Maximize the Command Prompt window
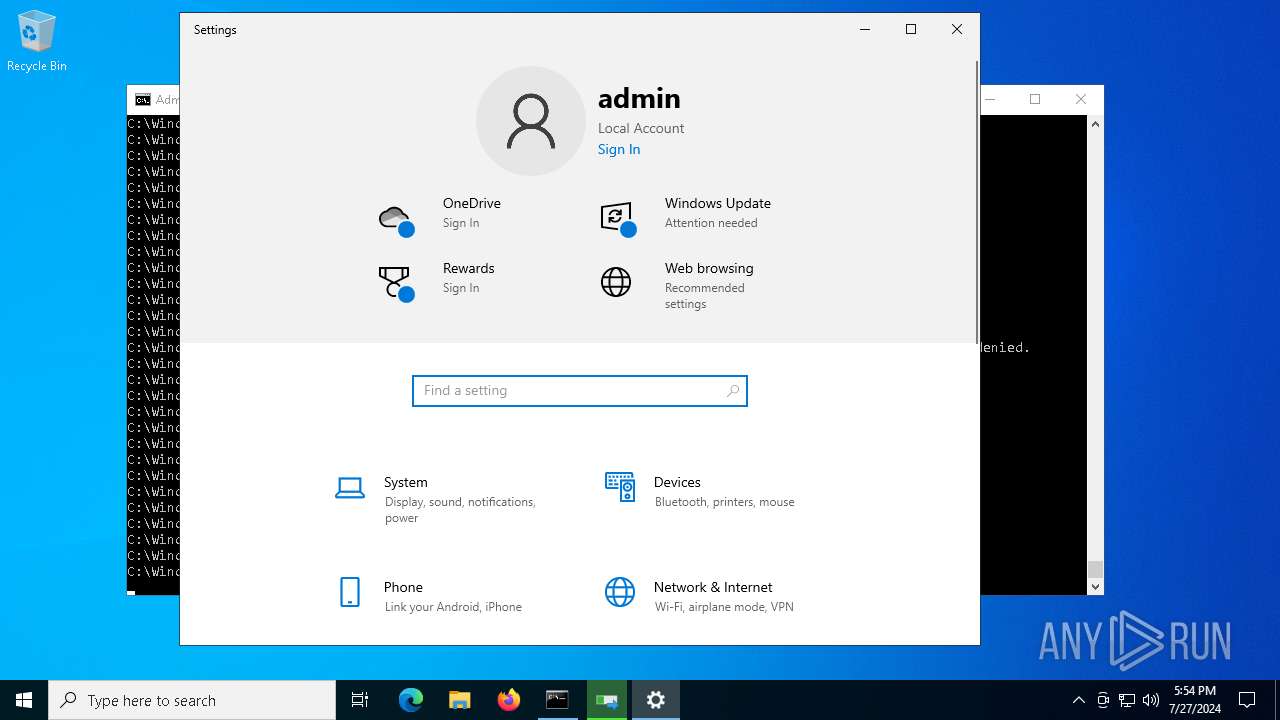This screenshot has width=1280, height=720. (1035, 99)
